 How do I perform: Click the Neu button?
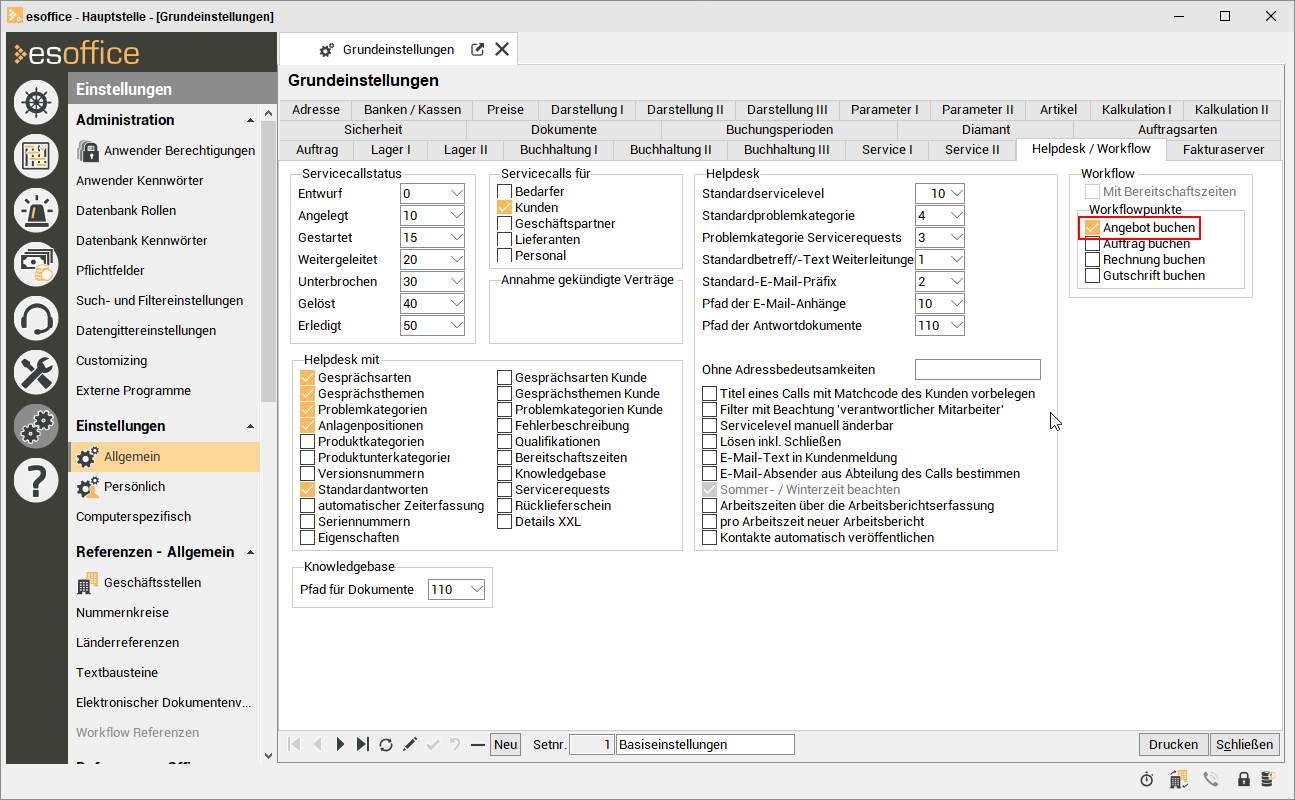coord(506,745)
